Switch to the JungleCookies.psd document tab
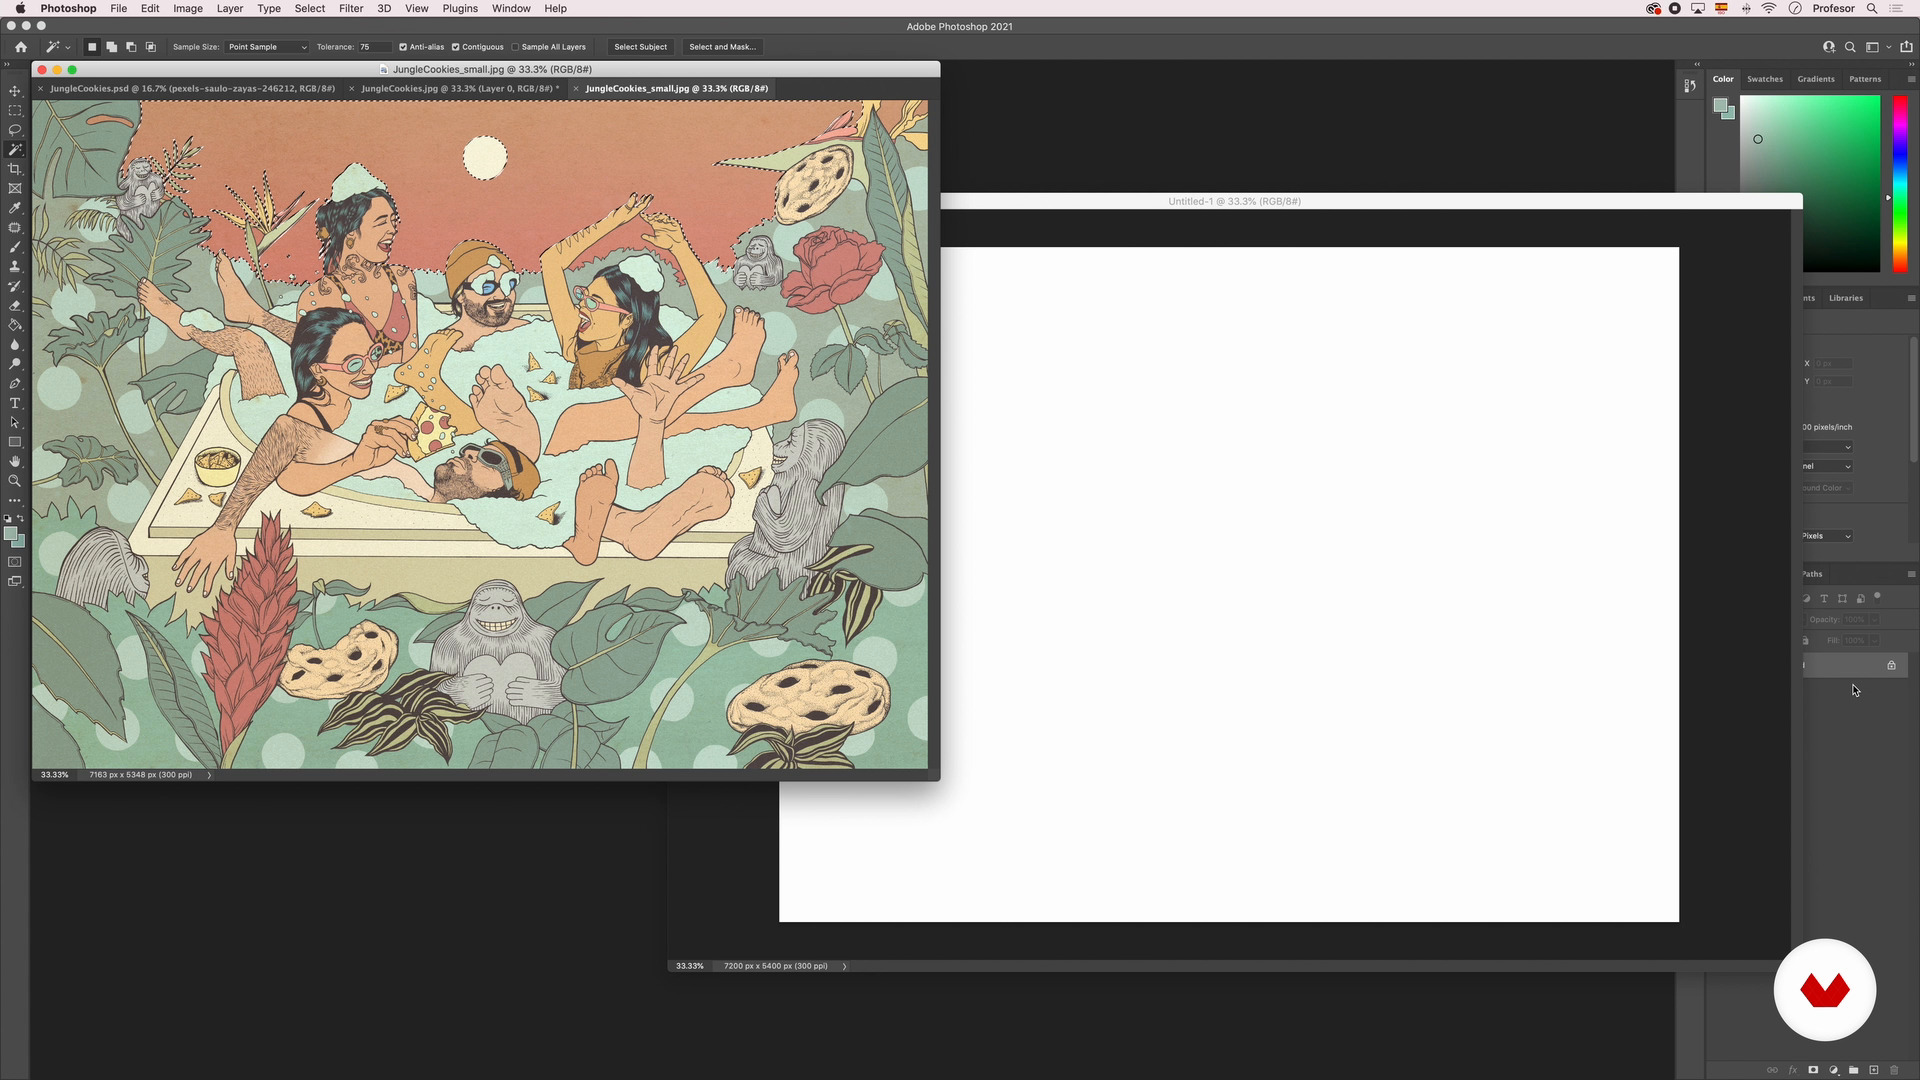This screenshot has height=1080, width=1920. (192, 88)
